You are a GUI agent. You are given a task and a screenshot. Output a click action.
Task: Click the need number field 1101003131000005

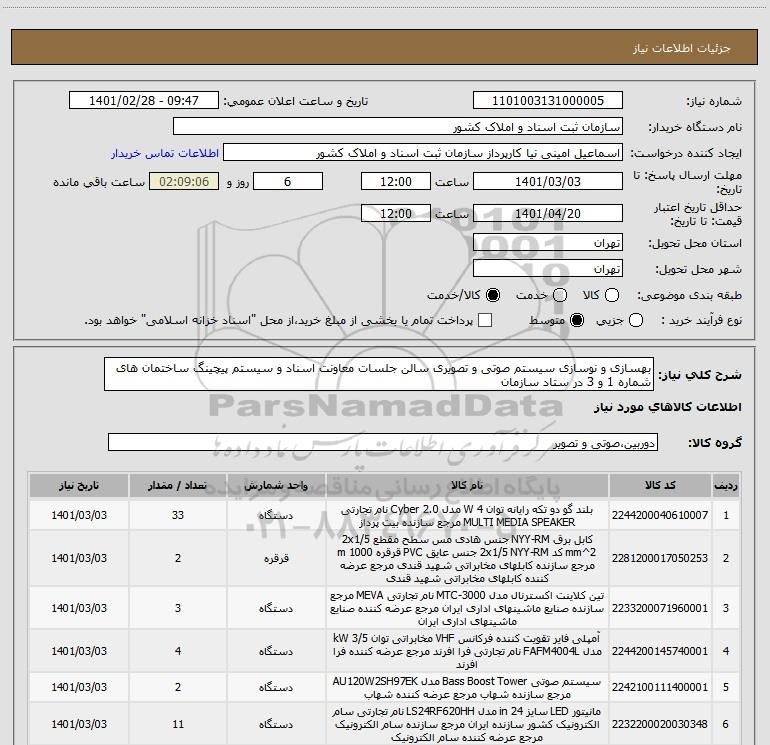[548, 100]
